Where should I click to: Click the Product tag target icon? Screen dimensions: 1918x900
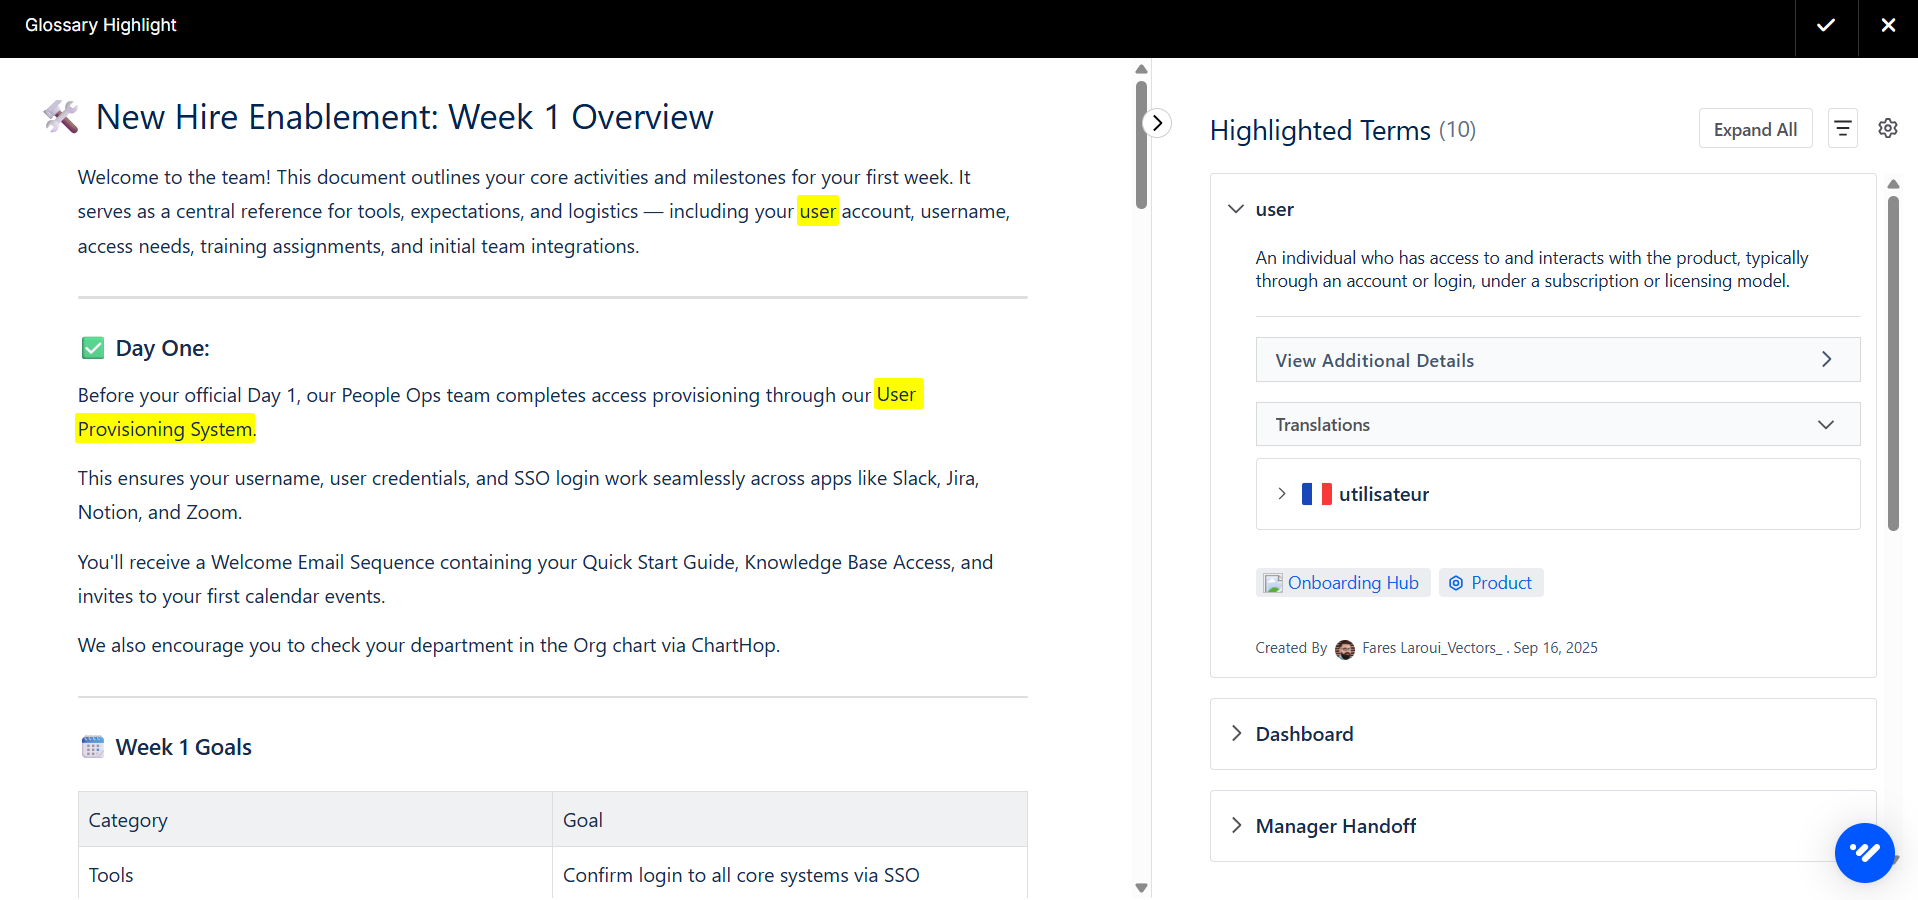tap(1456, 583)
